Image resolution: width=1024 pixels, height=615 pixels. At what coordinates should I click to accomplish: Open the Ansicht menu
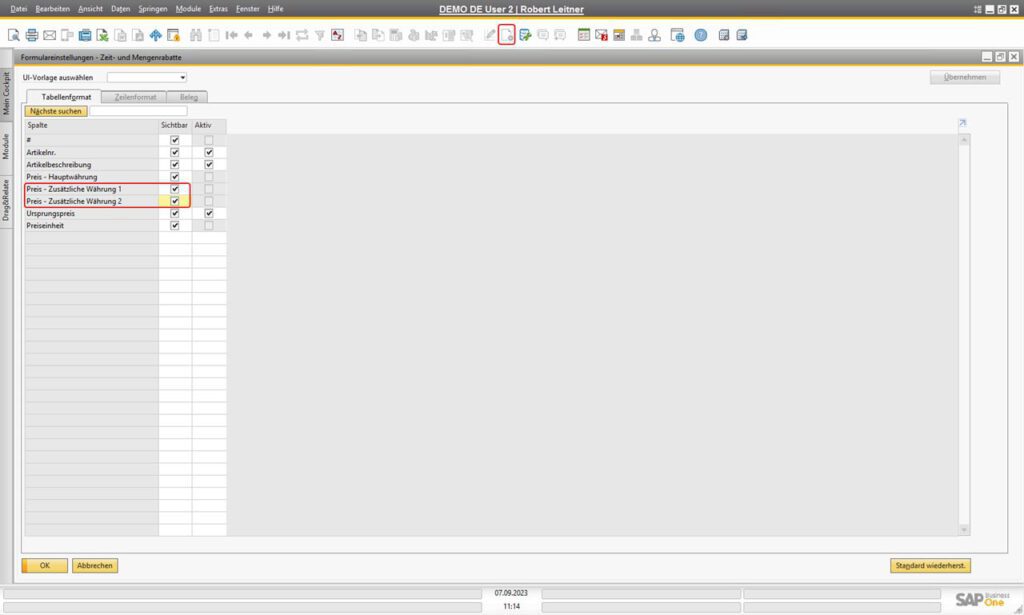[x=90, y=9]
